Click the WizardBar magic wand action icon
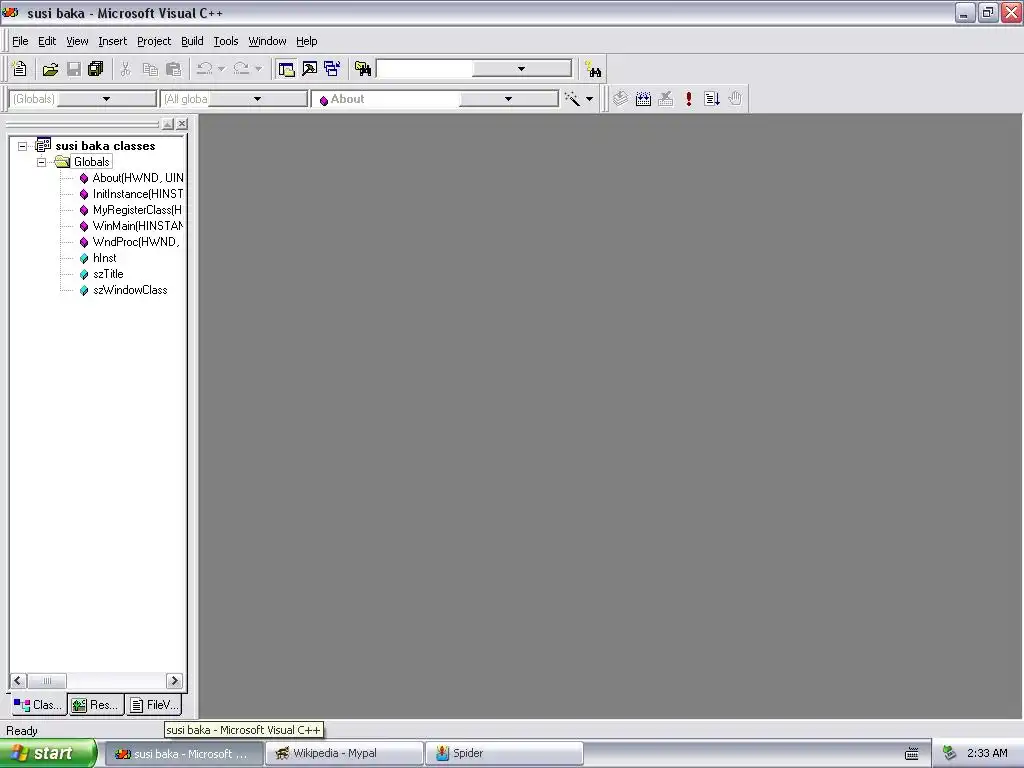The width and height of the screenshot is (1024, 768). coord(572,99)
